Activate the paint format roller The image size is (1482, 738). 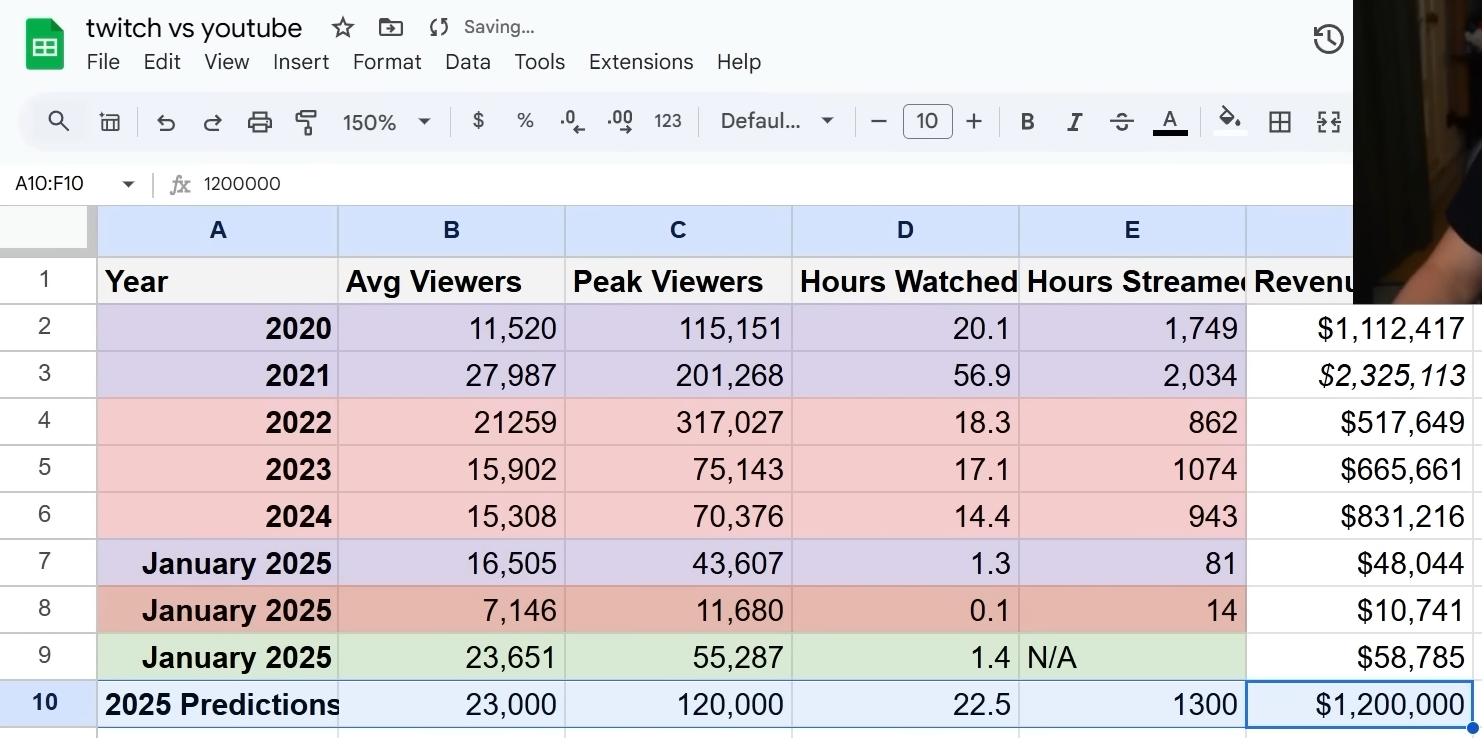click(x=306, y=122)
